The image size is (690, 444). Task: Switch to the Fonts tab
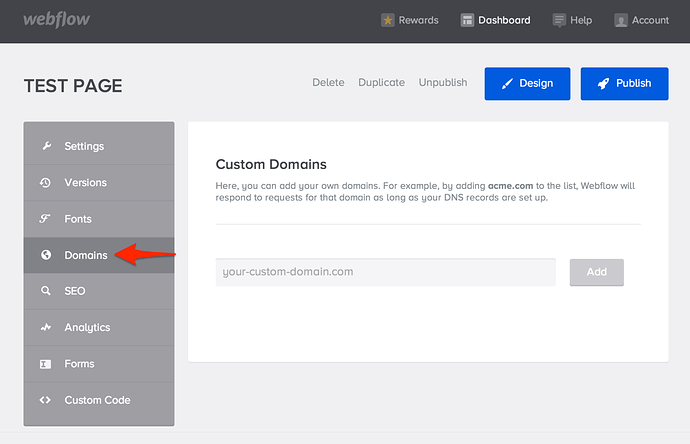coord(99,219)
